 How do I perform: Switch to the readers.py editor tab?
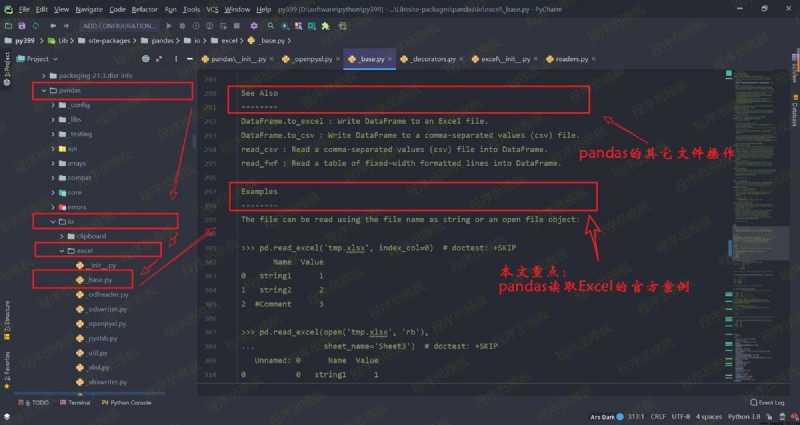tap(571, 59)
